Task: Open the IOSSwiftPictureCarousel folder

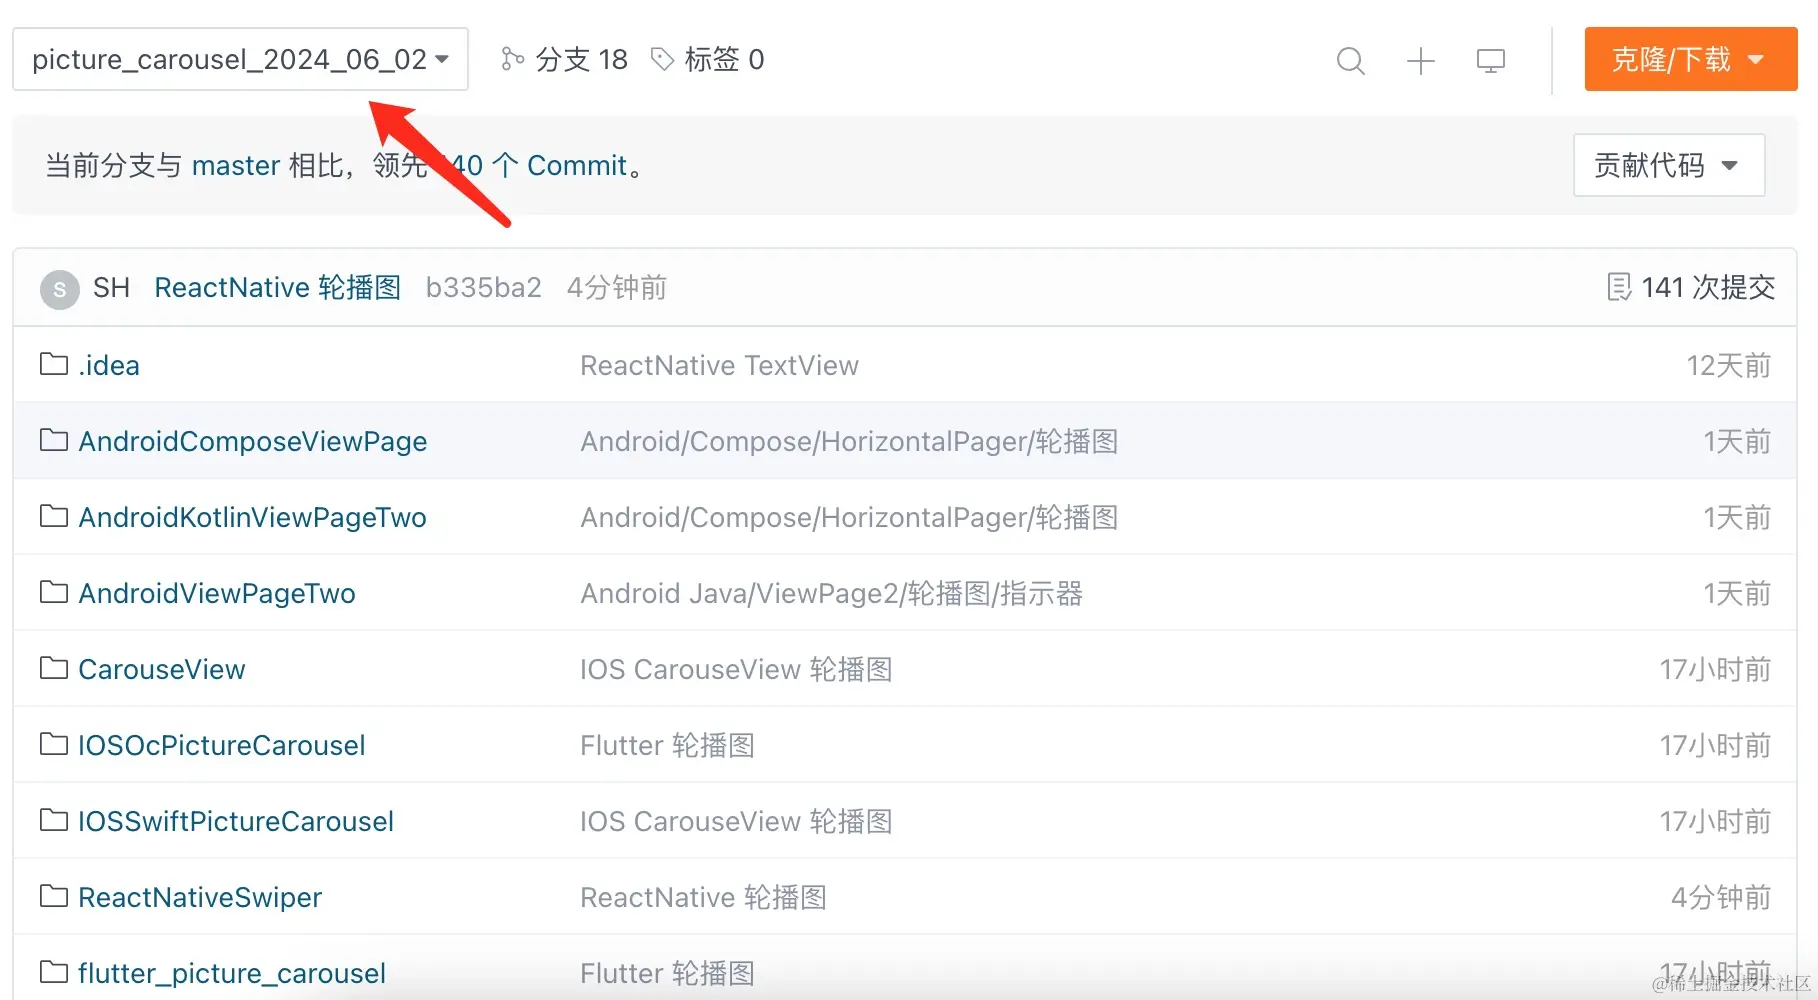Action: (235, 821)
